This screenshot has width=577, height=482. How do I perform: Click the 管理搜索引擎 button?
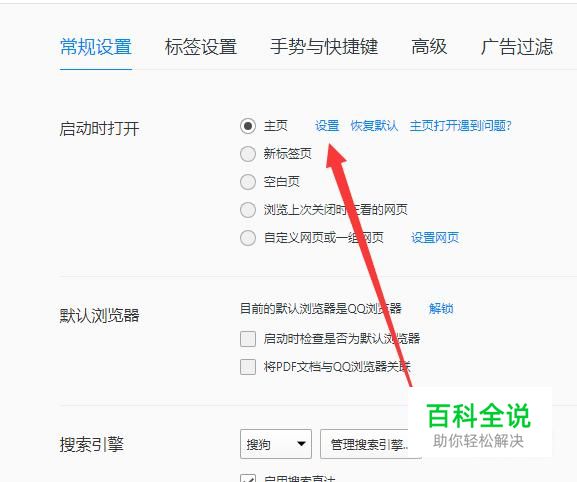(x=370, y=444)
